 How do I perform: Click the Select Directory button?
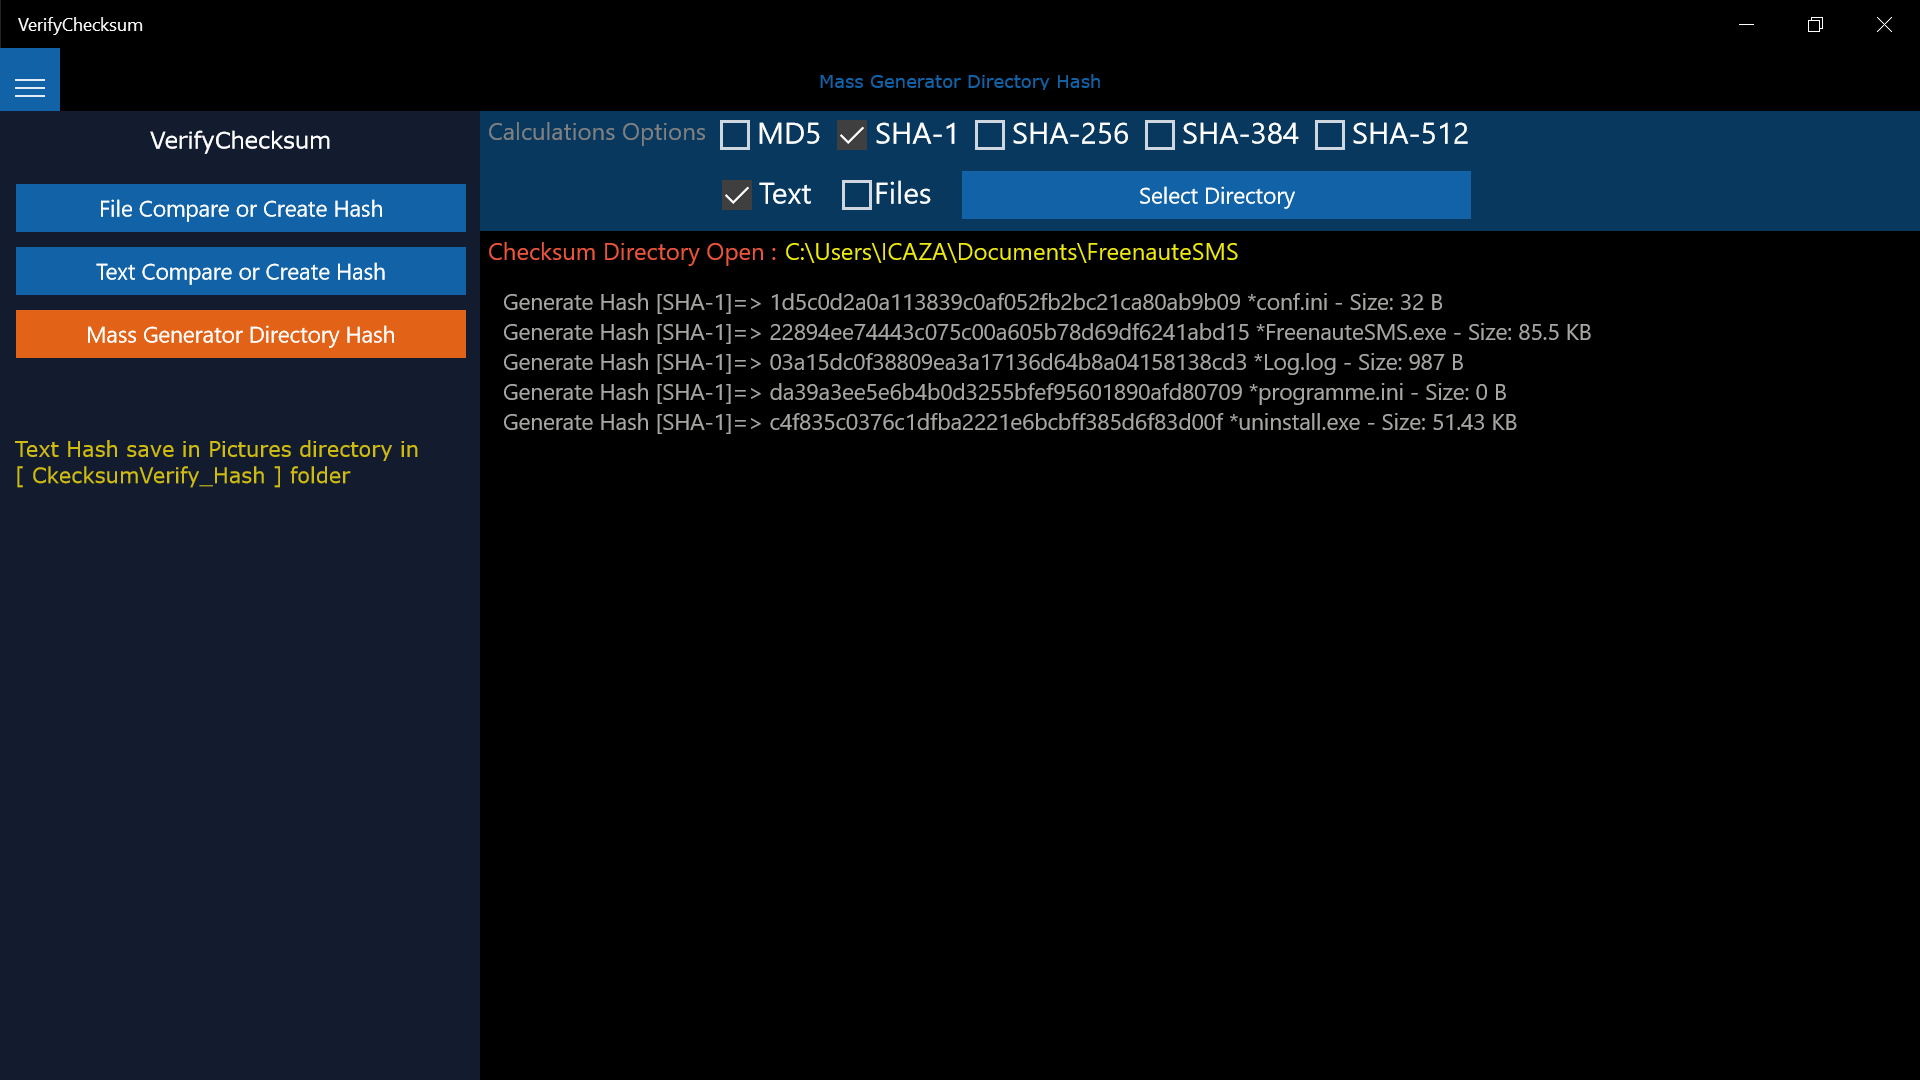pos(1216,195)
